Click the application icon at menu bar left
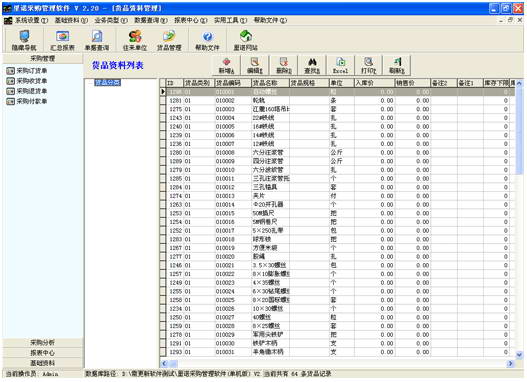 (8, 20)
